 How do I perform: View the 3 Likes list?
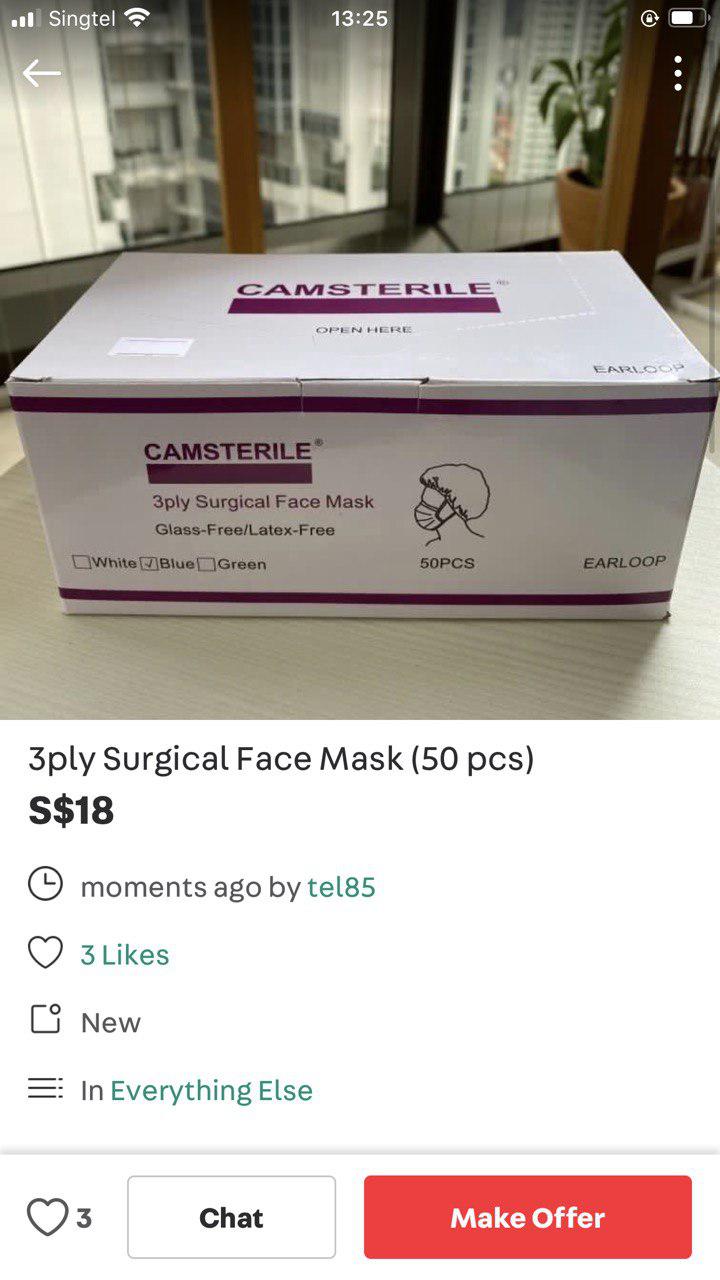tap(125, 955)
